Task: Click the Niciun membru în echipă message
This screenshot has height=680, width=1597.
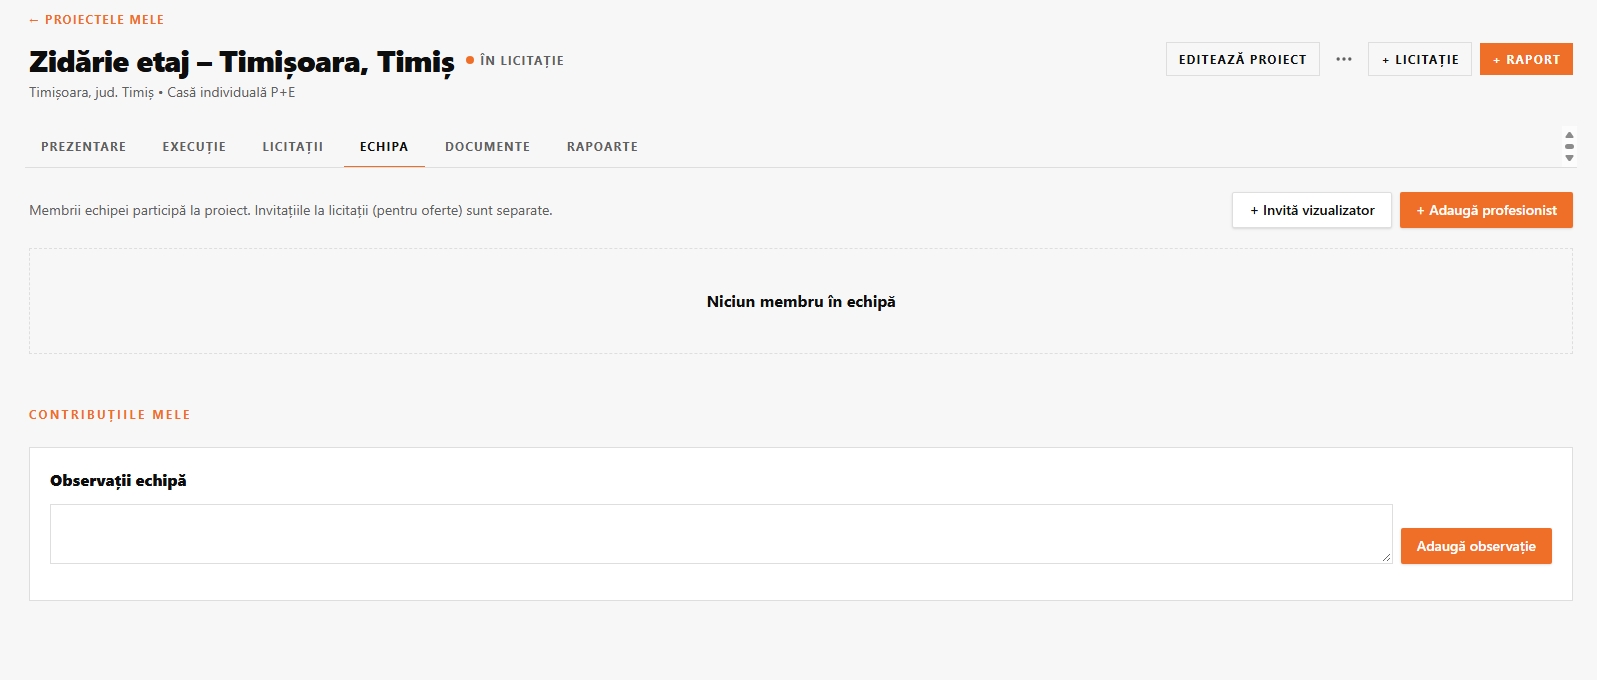Action: [801, 302]
